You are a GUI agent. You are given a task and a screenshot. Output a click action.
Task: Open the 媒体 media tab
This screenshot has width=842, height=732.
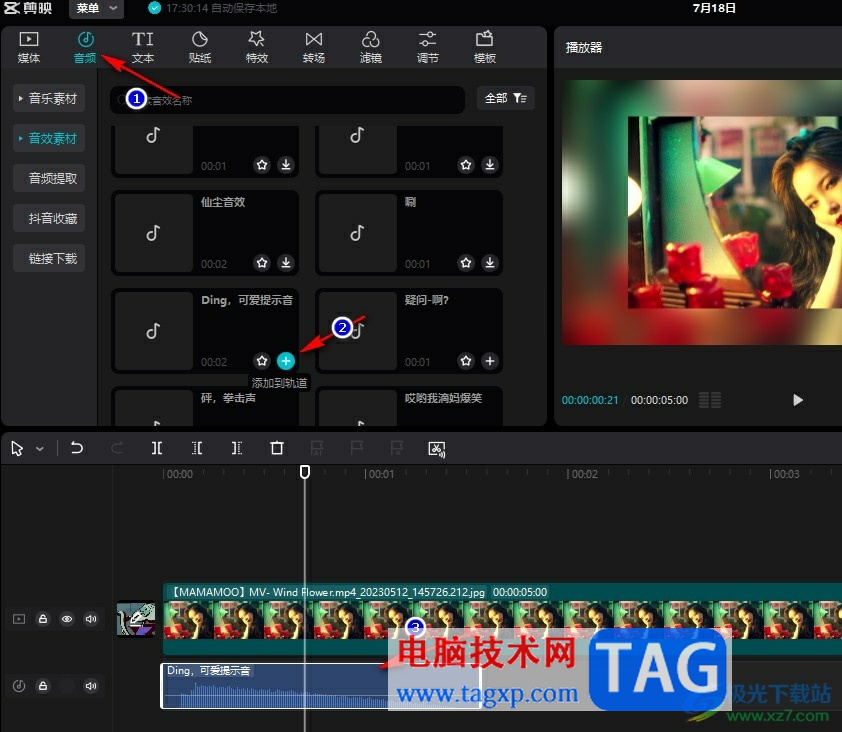click(29, 47)
